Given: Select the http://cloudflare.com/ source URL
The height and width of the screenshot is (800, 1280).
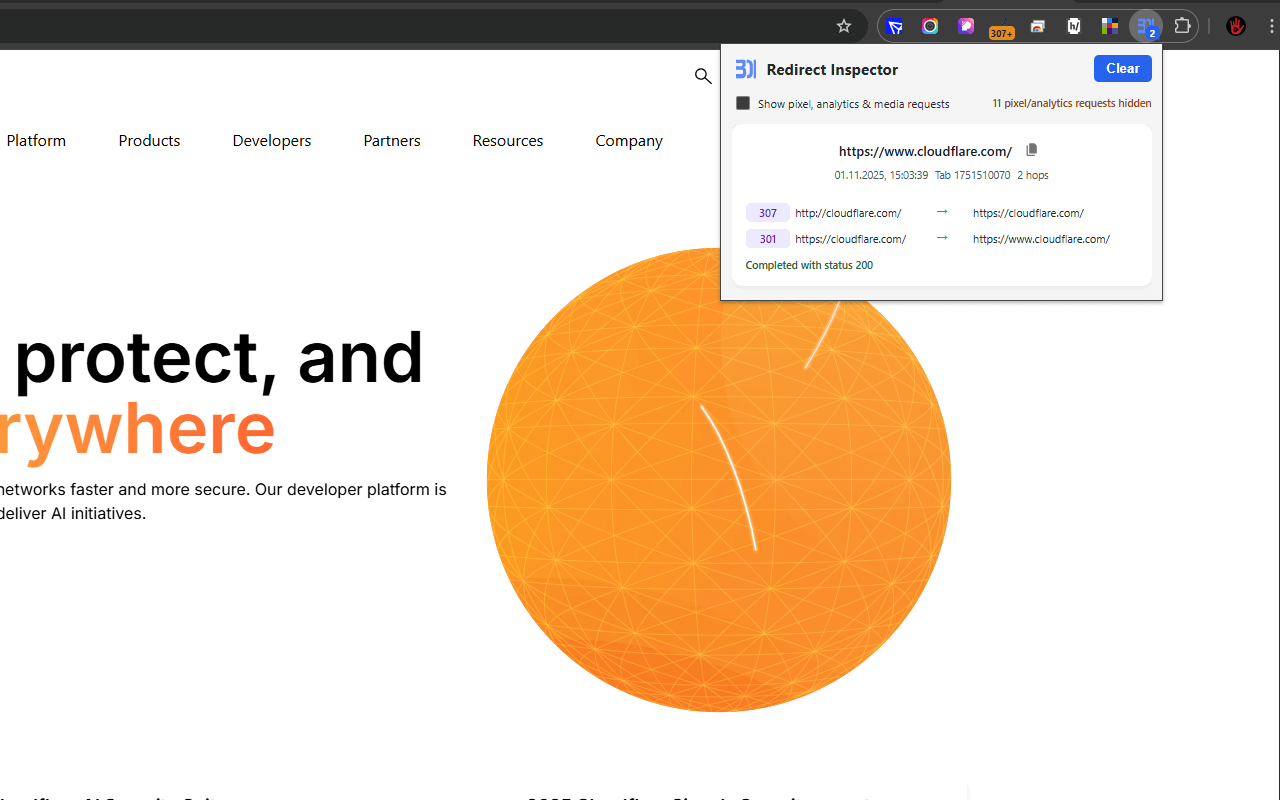Looking at the screenshot, I should coord(848,213).
